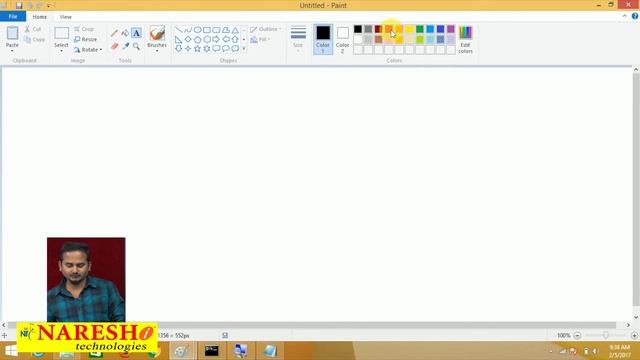Pick the purple color swatch
This screenshot has width=640, height=360.
pos(451,29)
